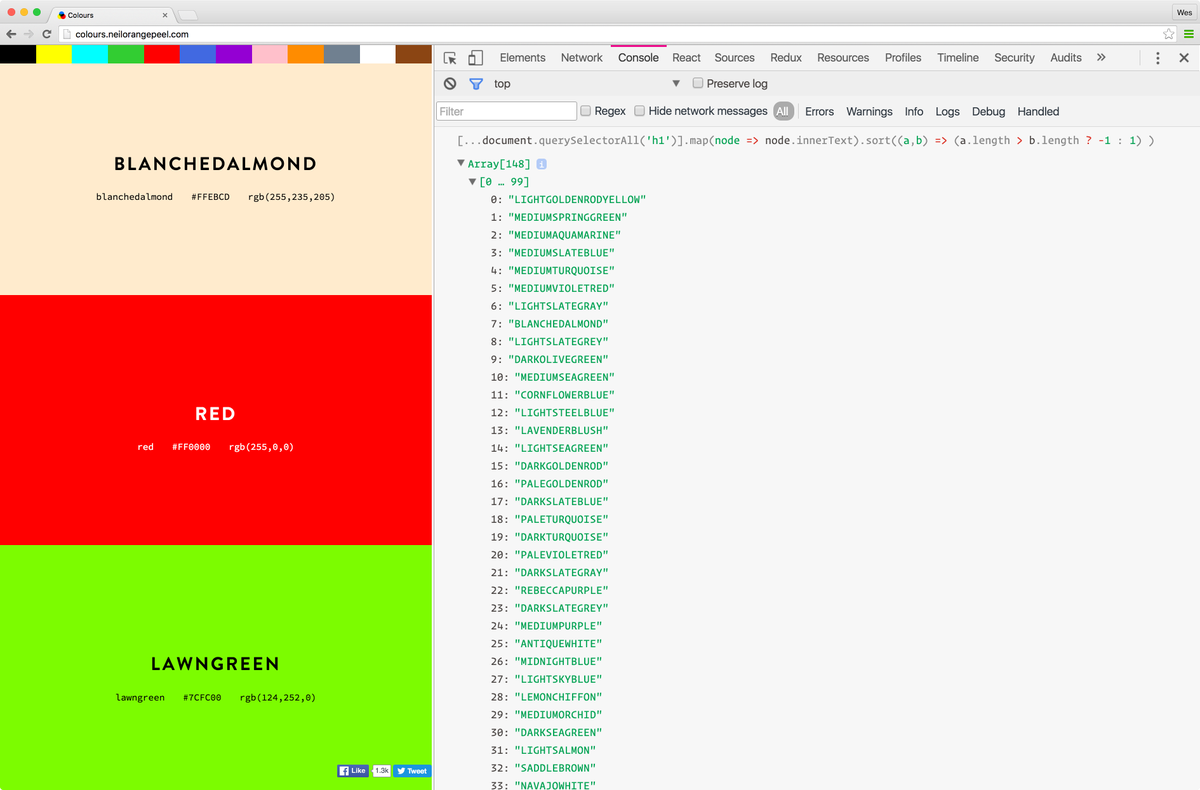Pick the purple swatch in top strip
The height and width of the screenshot is (790, 1200).
(234, 54)
